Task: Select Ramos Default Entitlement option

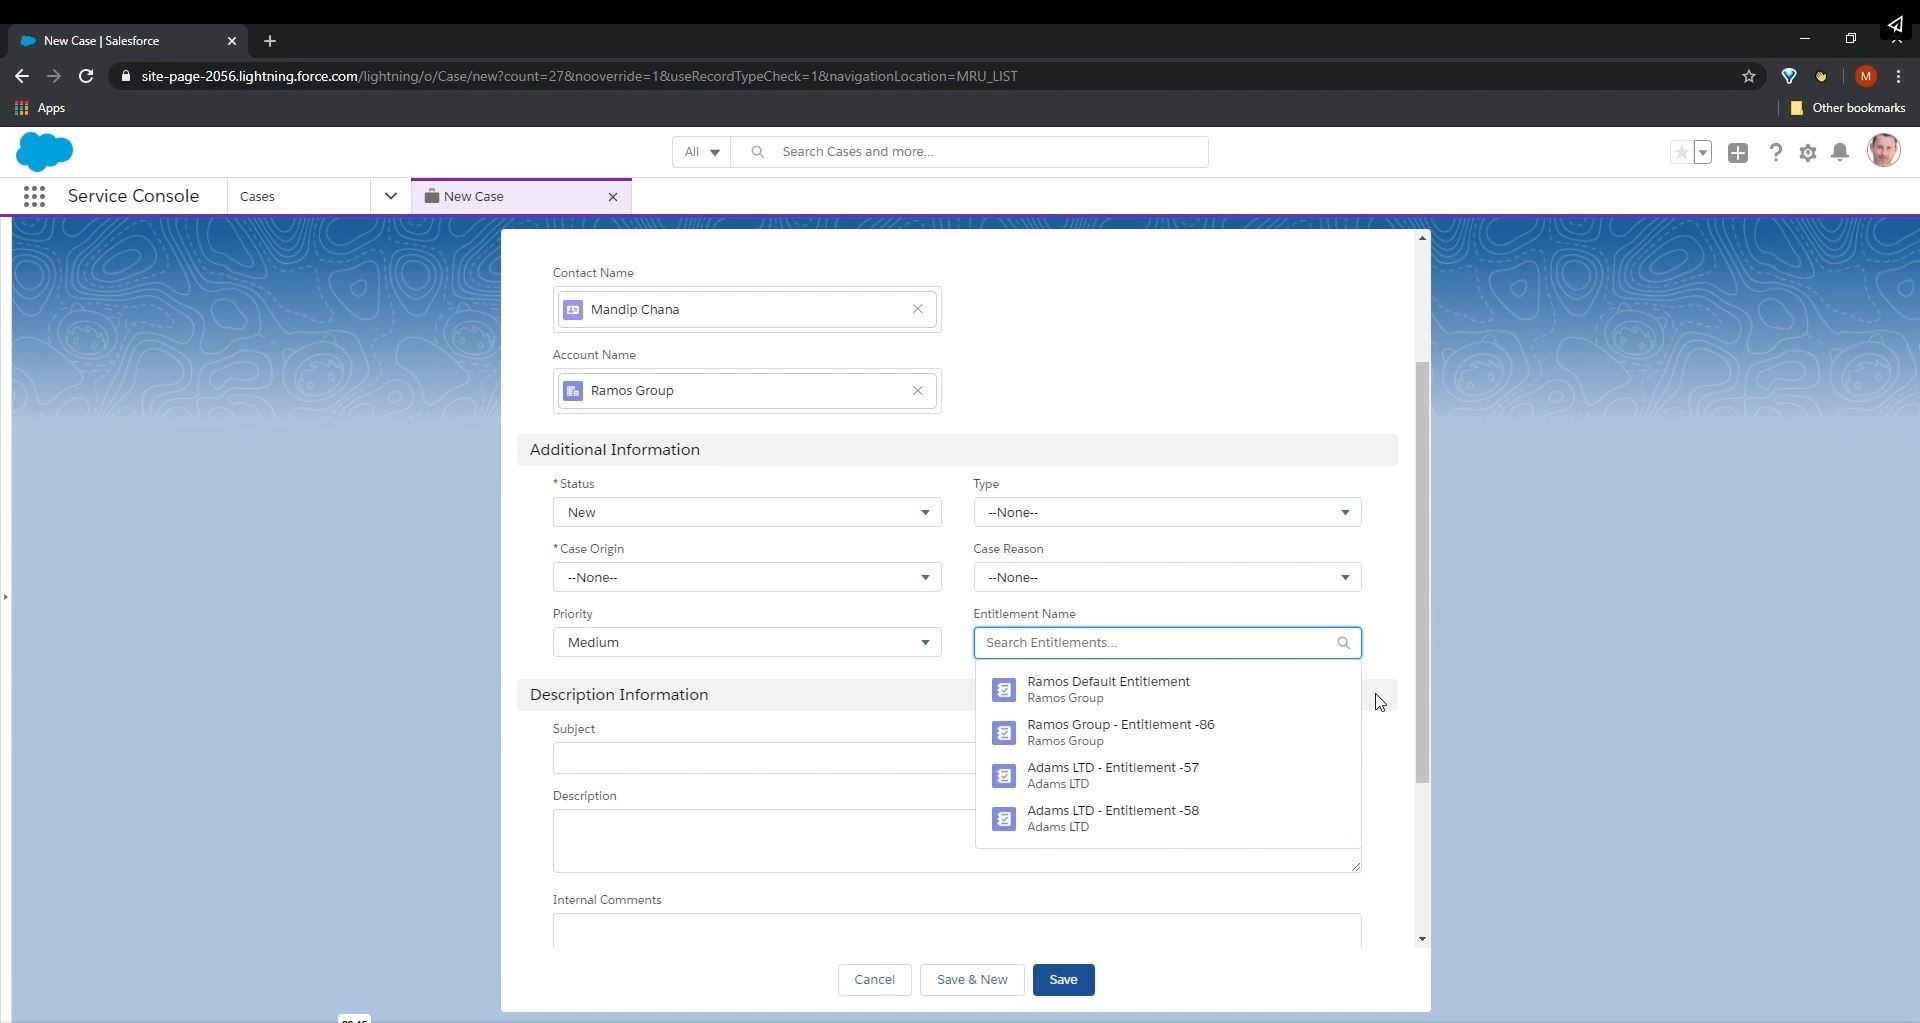Action: coord(1108,690)
